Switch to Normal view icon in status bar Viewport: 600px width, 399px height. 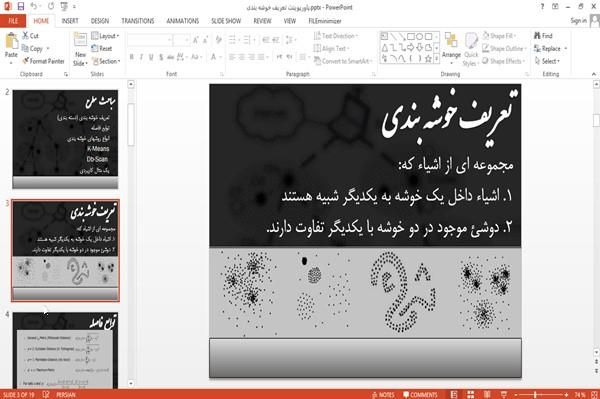(454, 394)
